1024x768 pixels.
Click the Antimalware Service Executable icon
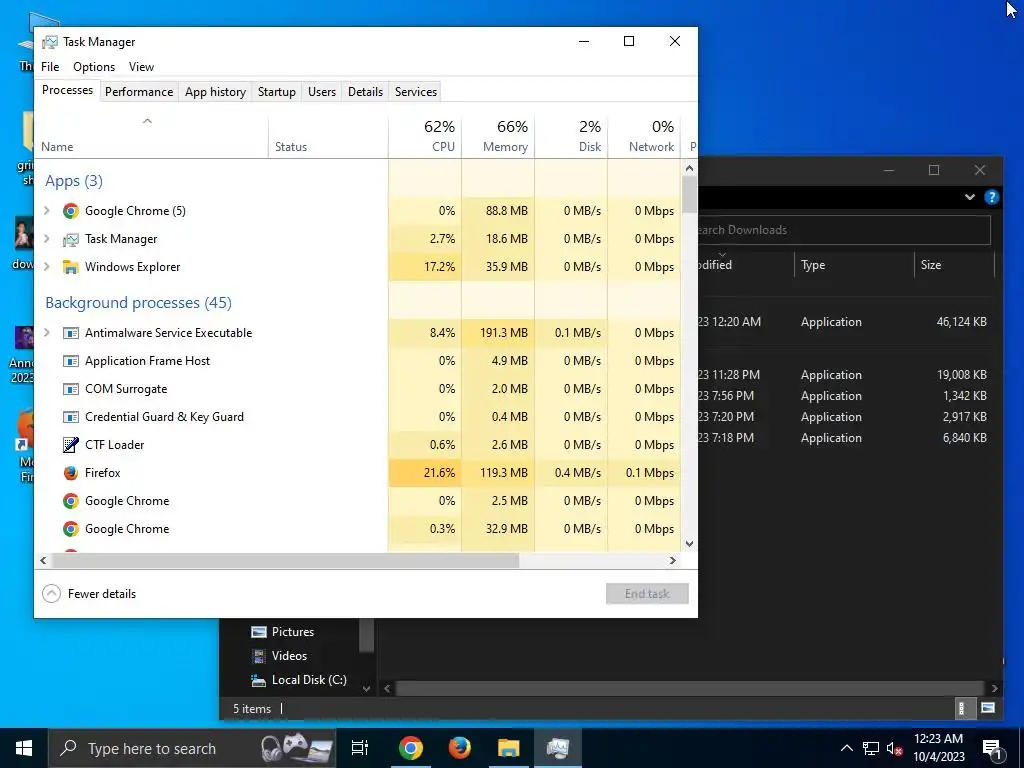click(71, 333)
